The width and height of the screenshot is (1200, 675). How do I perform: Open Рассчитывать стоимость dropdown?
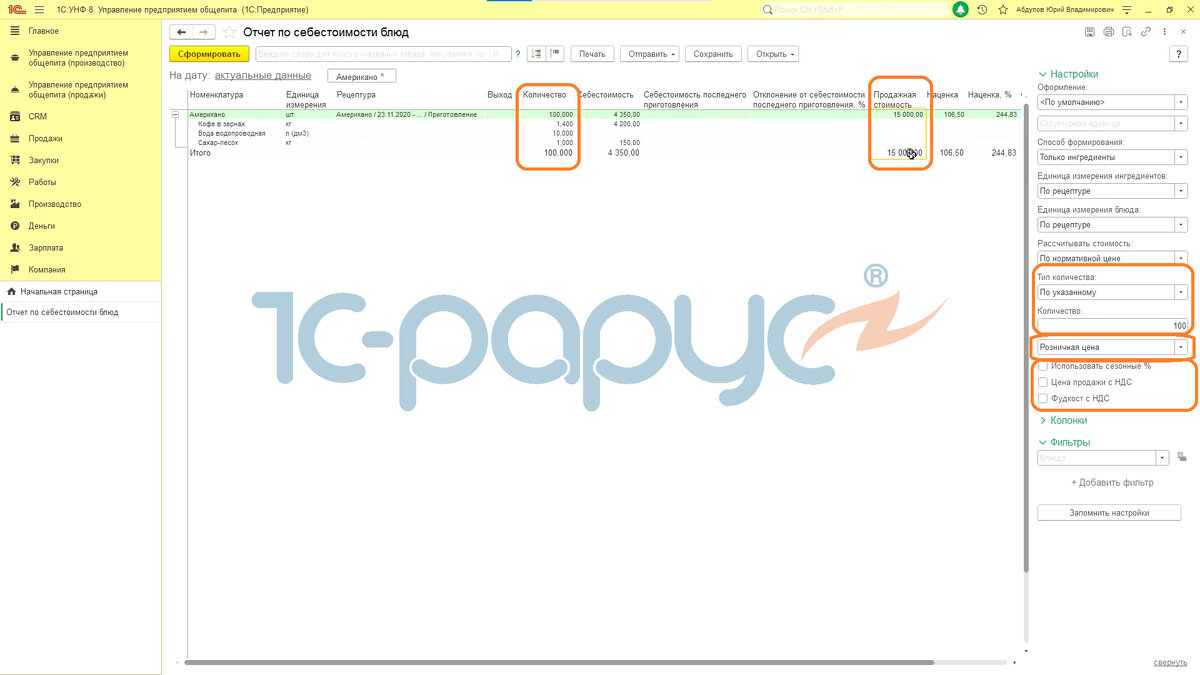tap(1181, 258)
